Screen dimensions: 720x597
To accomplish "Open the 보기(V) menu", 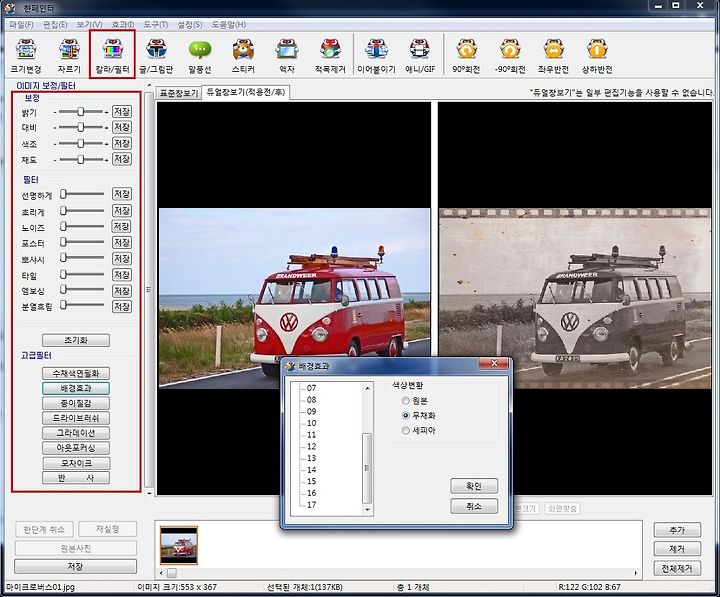I will pyautogui.click(x=89, y=24).
